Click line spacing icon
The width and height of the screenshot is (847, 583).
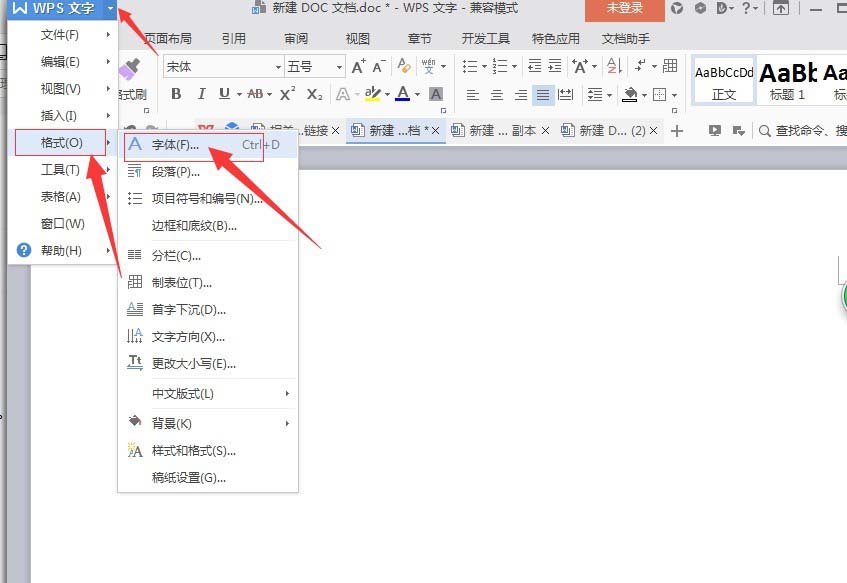[x=595, y=95]
